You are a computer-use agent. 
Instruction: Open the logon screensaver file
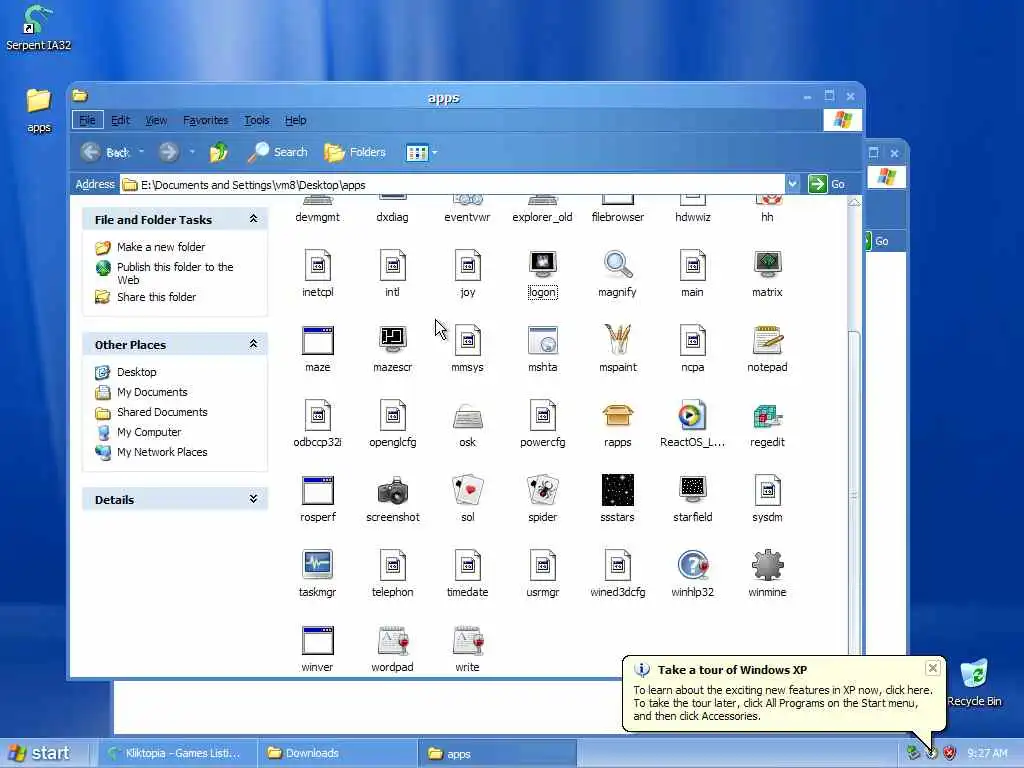tap(542, 264)
